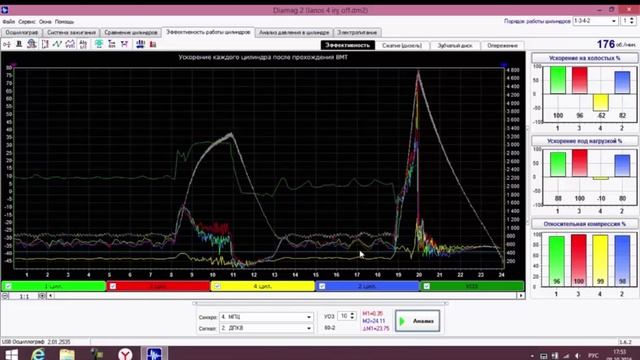Click the red bar chart toolbar icon

153,44
